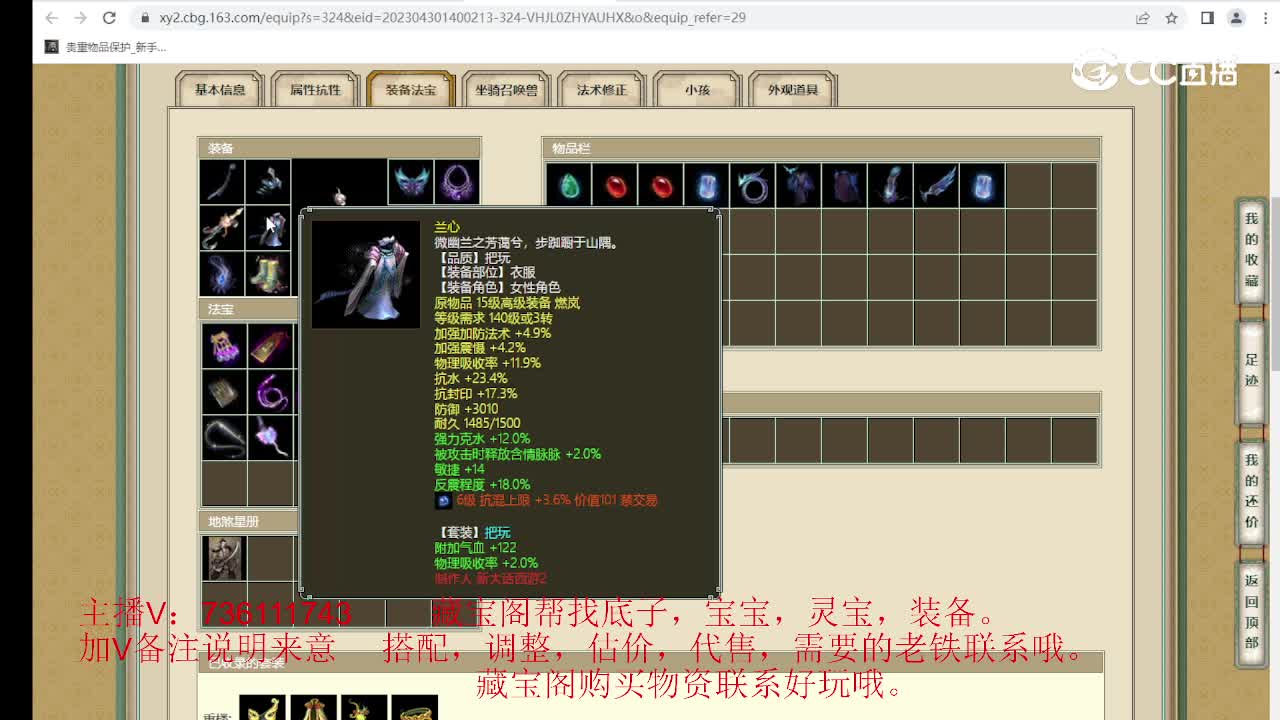Viewport: 1280px width, 720px height.
Task: Select the grey bamboo scroll treasure icon
Action: (x=224, y=392)
